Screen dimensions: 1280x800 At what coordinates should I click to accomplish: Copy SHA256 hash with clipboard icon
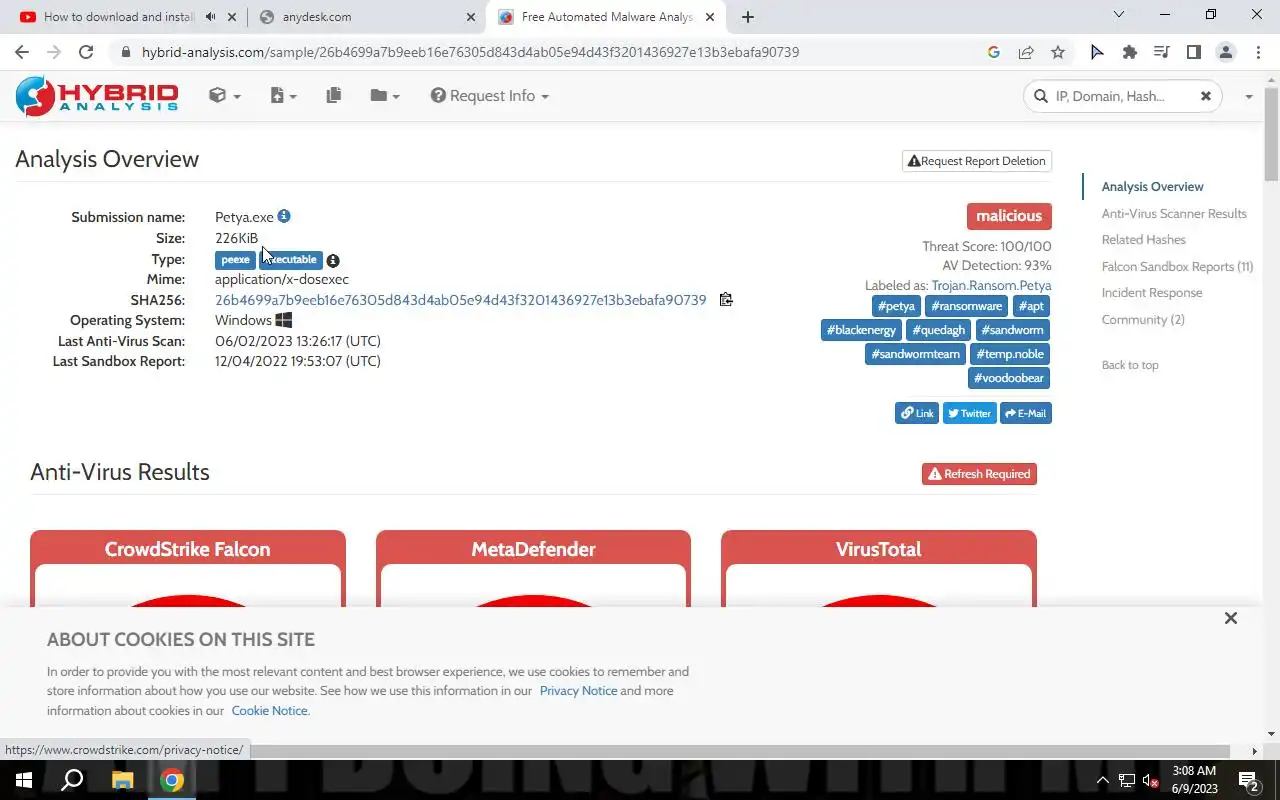(726, 299)
